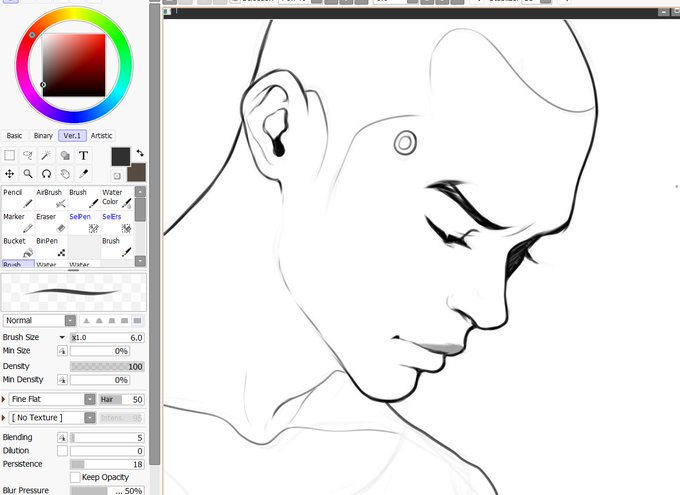The width and height of the screenshot is (680, 495).
Task: Choose the SelErs selection eraser
Action: click(x=117, y=222)
